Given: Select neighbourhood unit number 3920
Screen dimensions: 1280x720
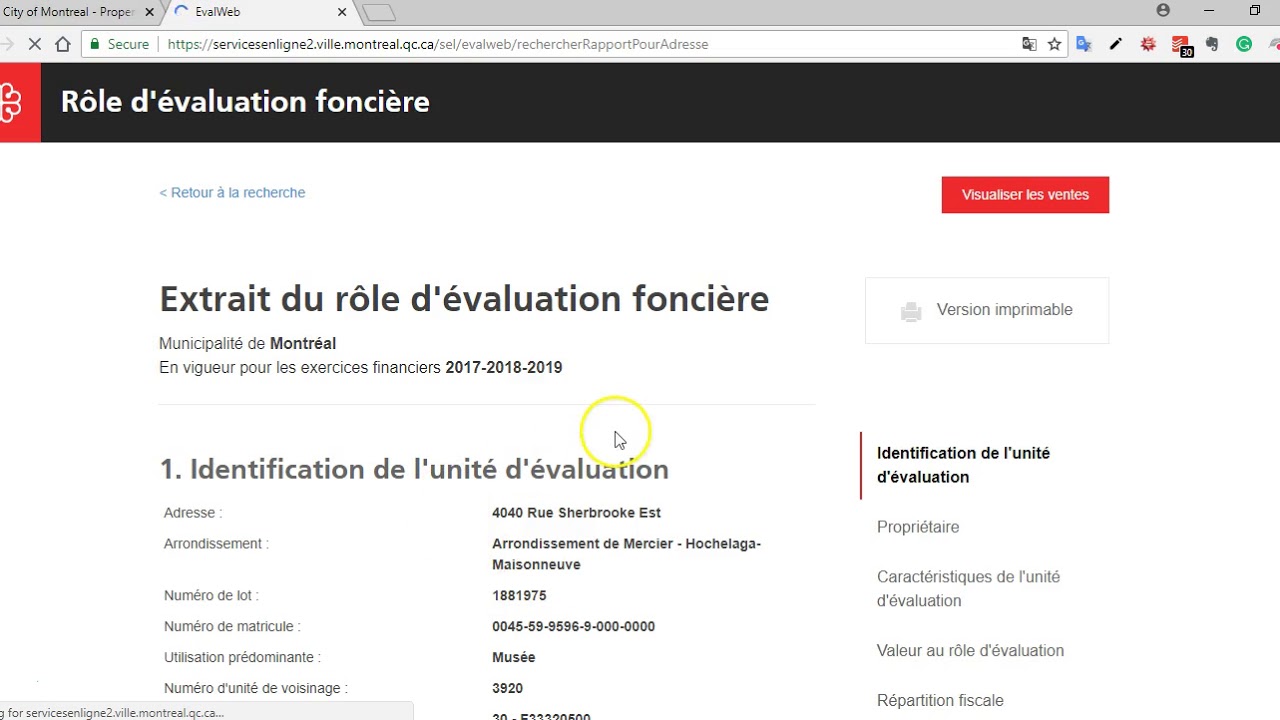Looking at the screenshot, I should coord(507,689).
